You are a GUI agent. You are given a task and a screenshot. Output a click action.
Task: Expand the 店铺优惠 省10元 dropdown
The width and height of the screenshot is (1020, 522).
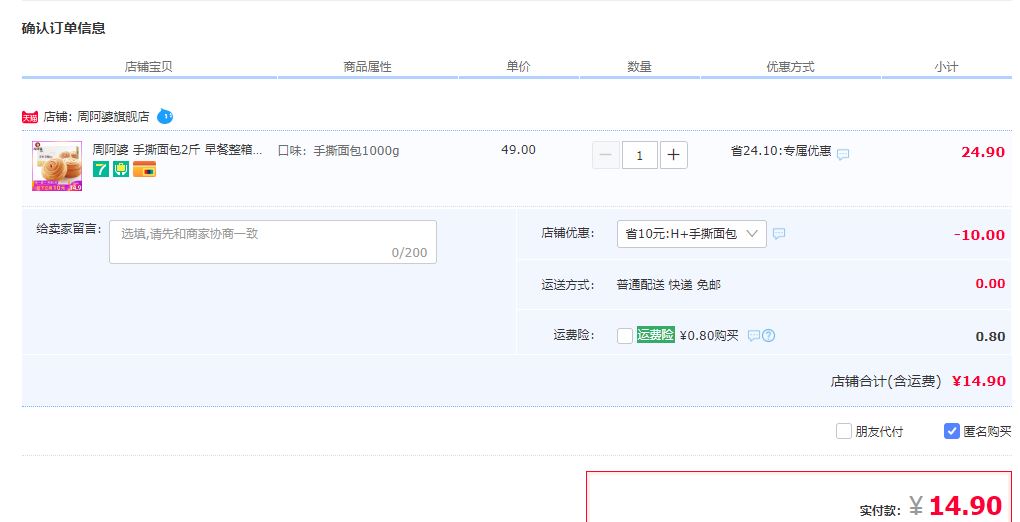691,234
